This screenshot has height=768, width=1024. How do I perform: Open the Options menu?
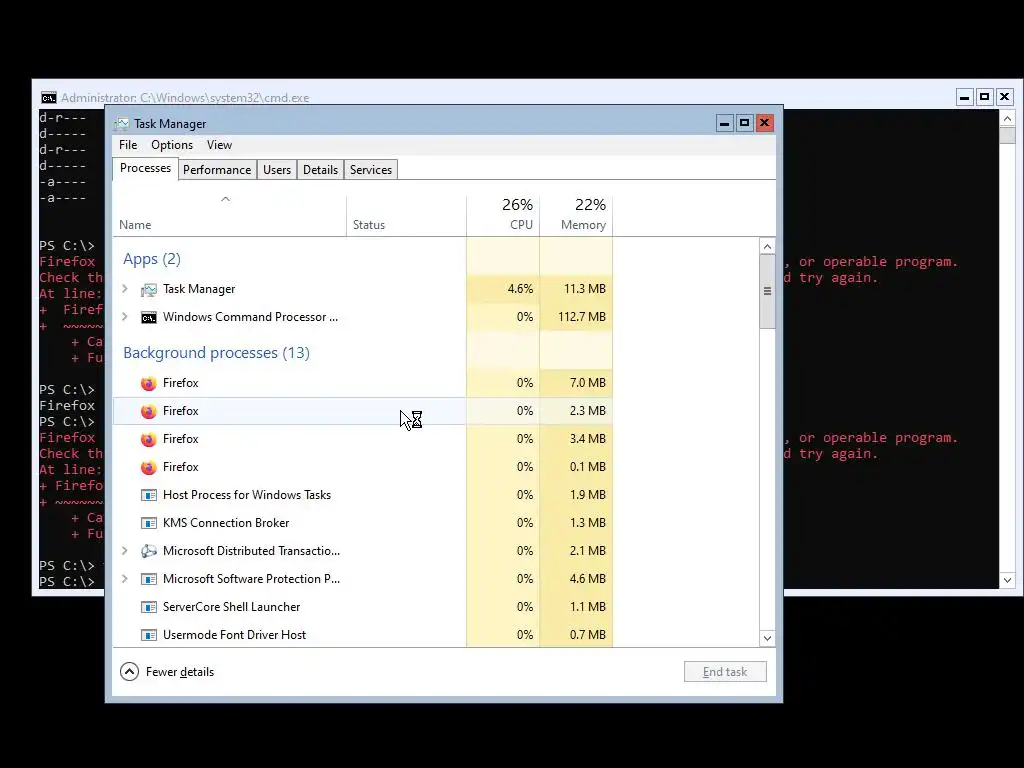pos(172,145)
